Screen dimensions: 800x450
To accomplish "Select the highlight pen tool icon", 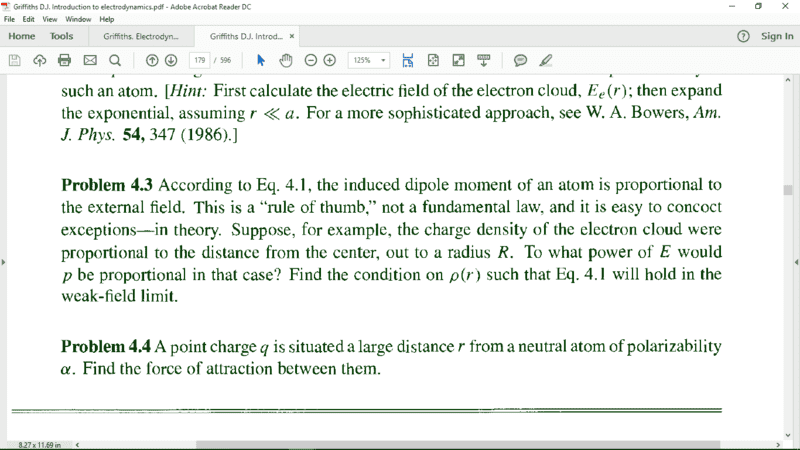I will pyautogui.click(x=545, y=60).
